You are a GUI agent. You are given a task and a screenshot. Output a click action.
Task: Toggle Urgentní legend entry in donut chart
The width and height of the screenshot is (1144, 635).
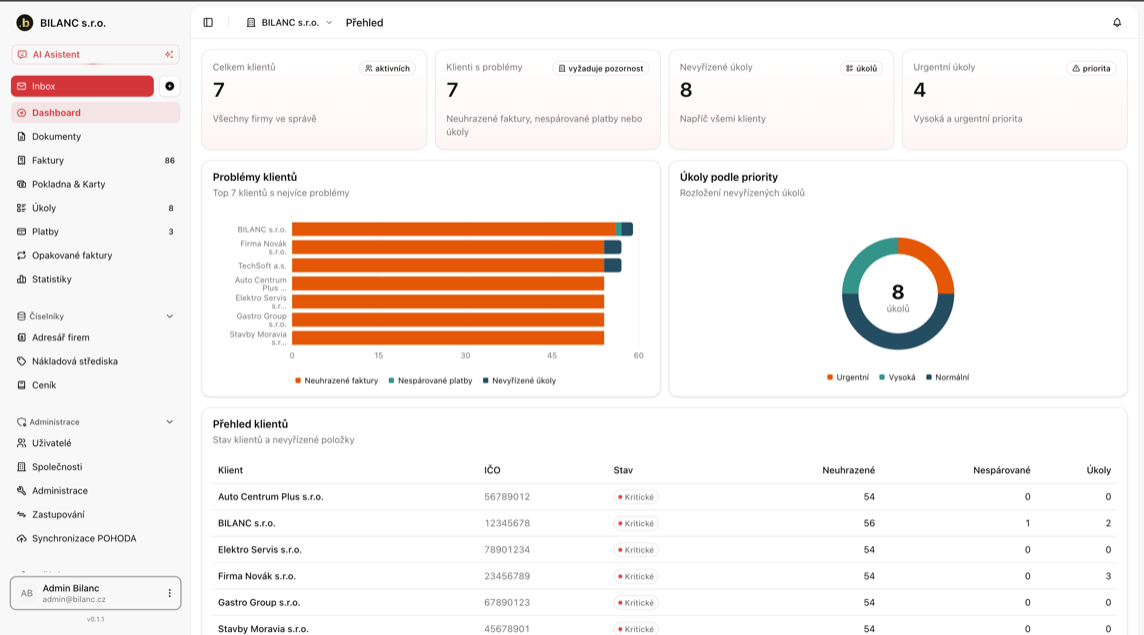848,377
